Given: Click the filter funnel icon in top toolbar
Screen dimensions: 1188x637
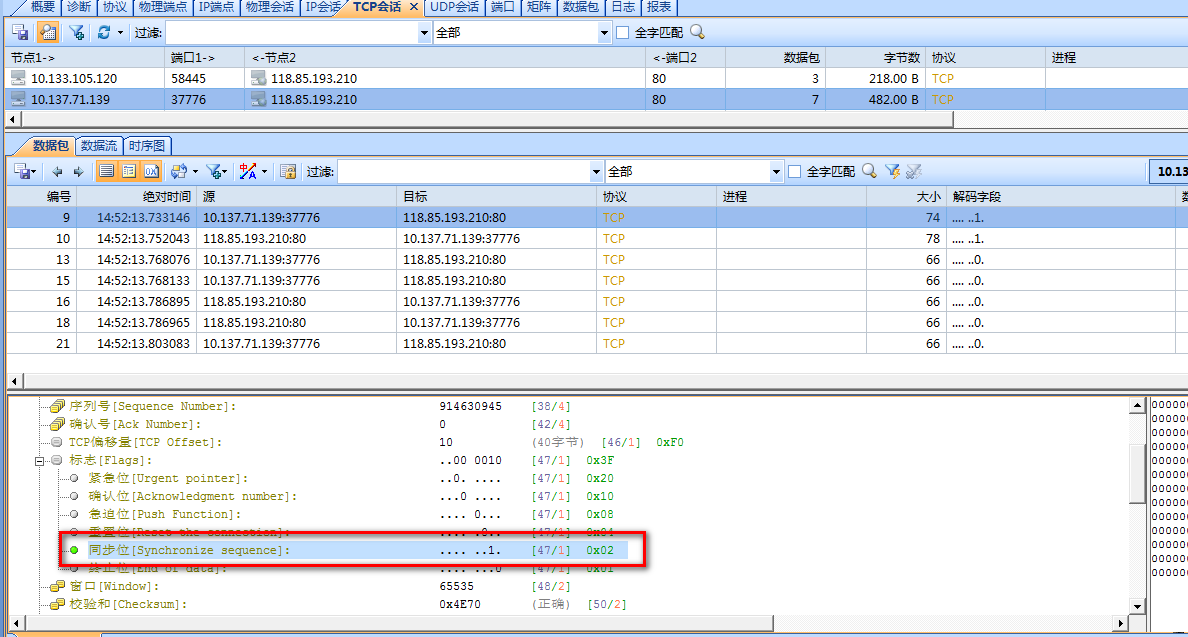Looking at the screenshot, I should coord(76,33).
